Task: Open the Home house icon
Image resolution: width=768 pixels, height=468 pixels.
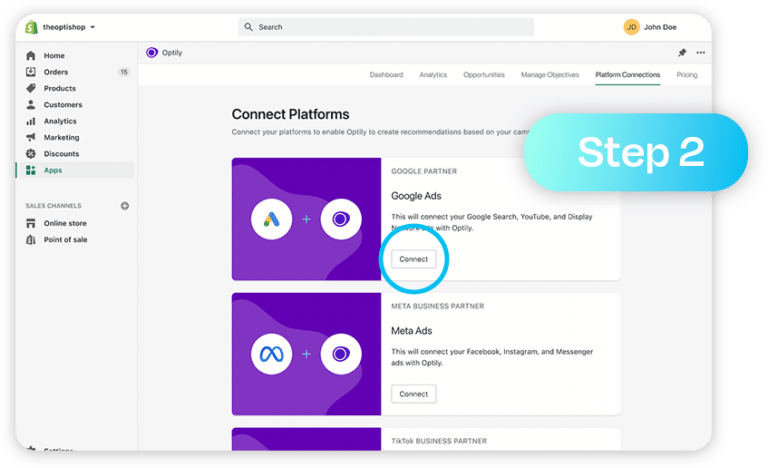Action: tap(31, 55)
